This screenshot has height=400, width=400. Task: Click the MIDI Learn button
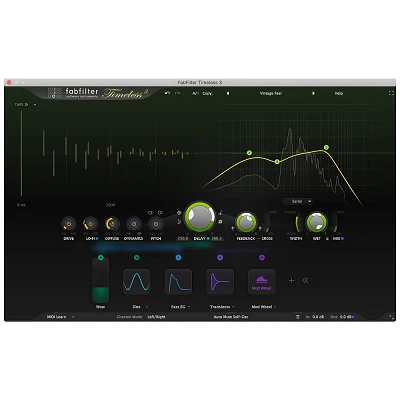point(56,317)
